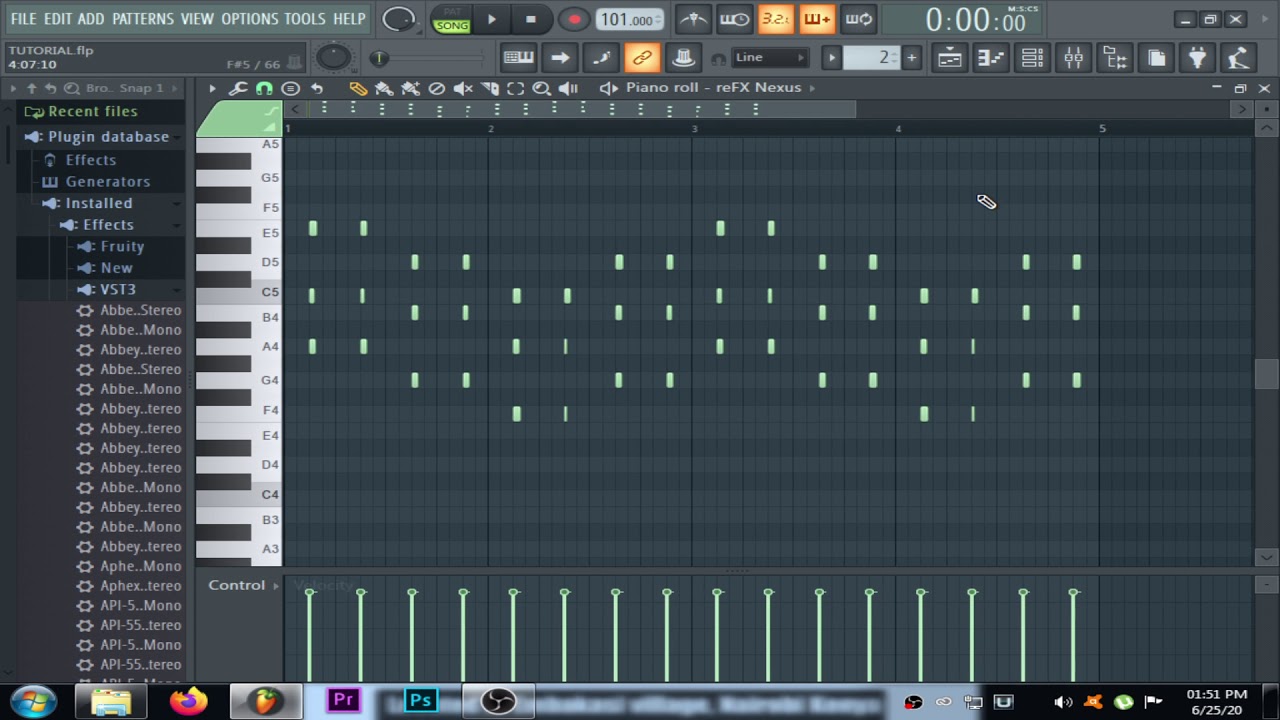Open the EDIT menu
The height and width of the screenshot is (720, 1280).
pyautogui.click(x=57, y=19)
